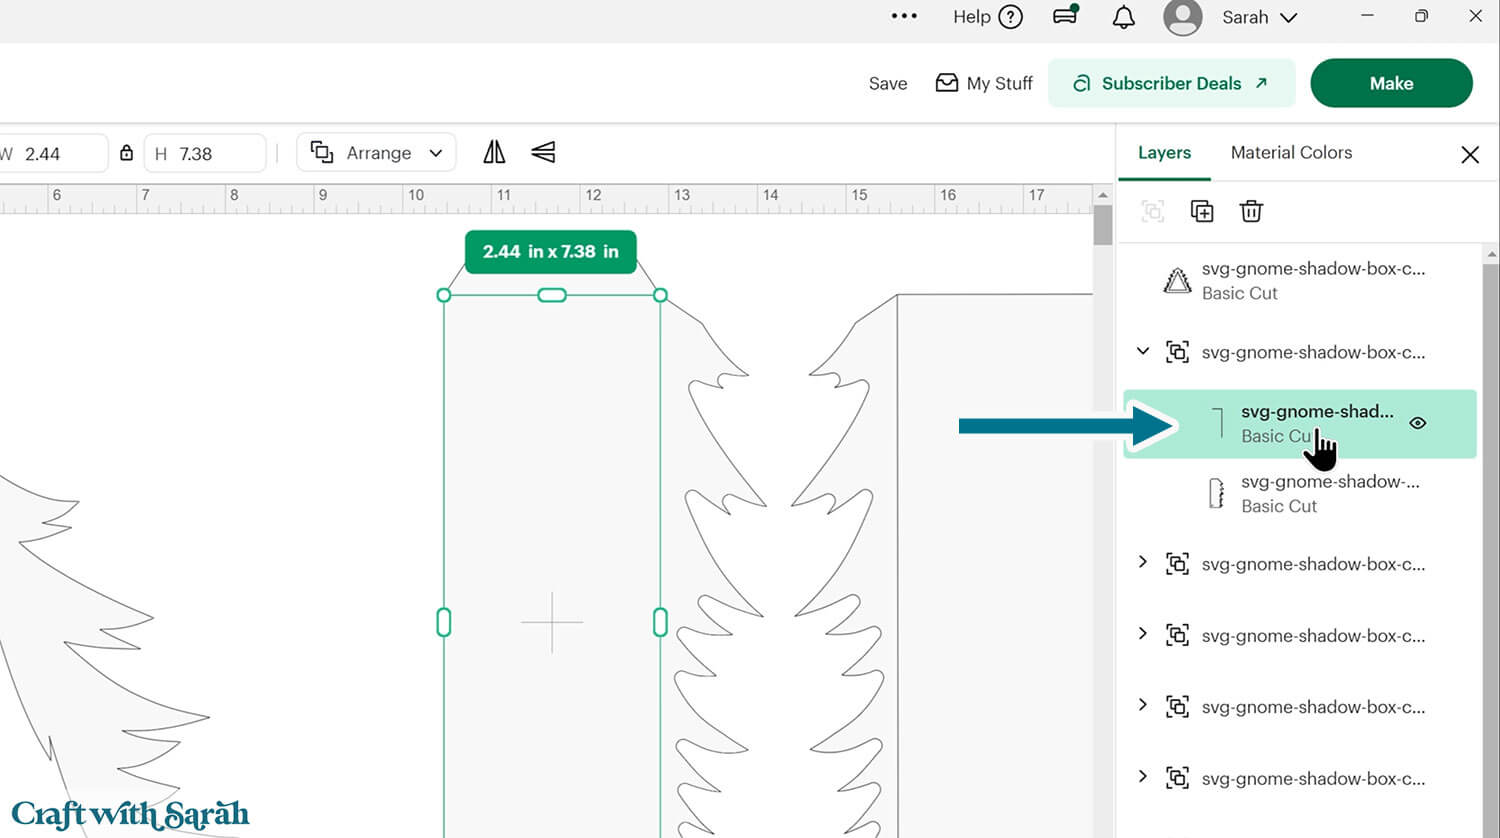This screenshot has width=1500, height=838.
Task: Click the offset/align icon beside flip
Action: 543,152
